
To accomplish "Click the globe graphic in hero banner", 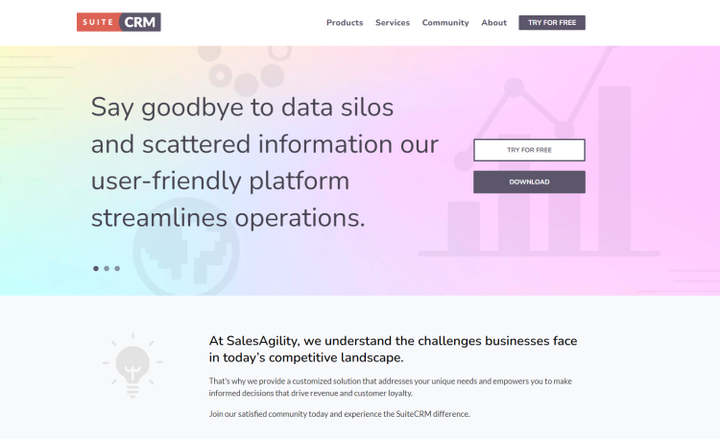I will (x=186, y=247).
